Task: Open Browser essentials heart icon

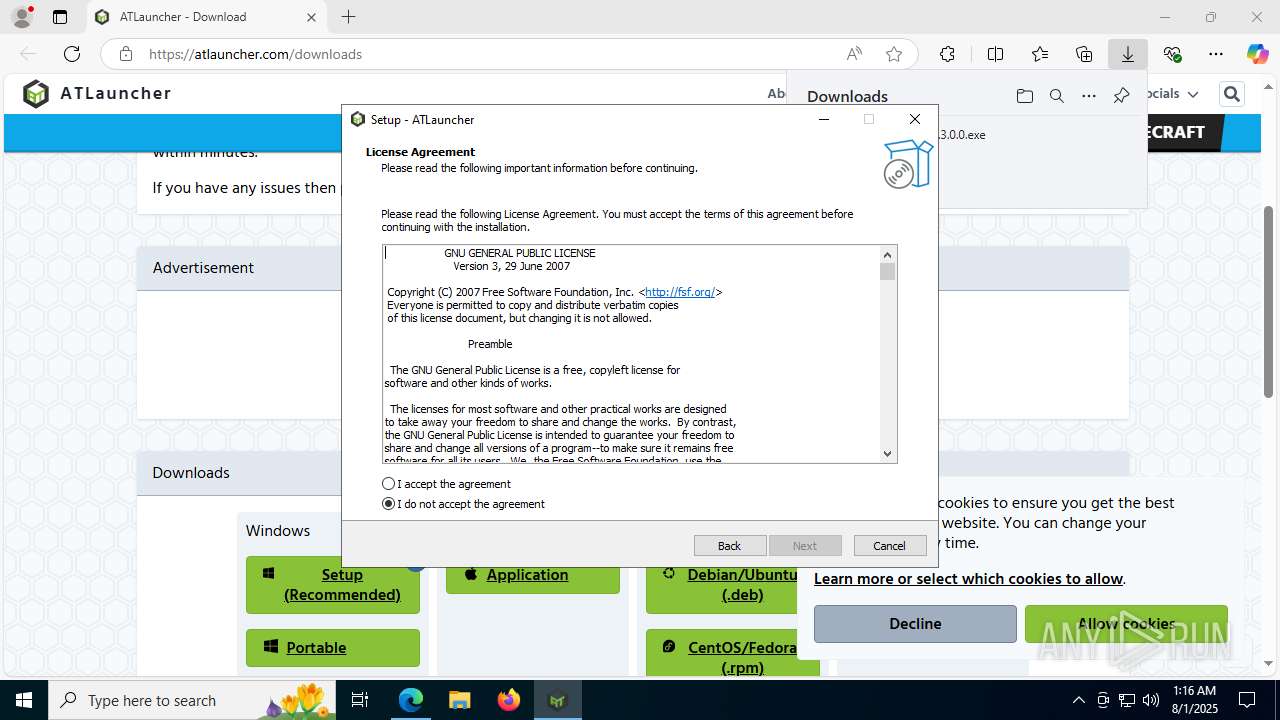Action: [1172, 54]
